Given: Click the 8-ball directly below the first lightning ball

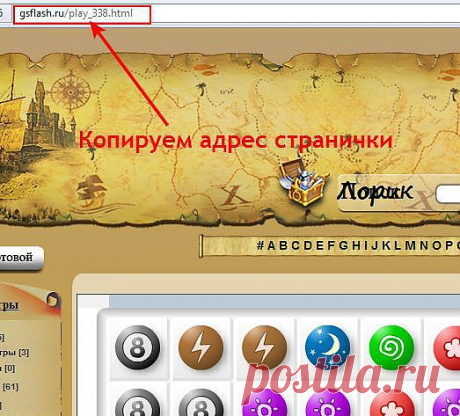Looking at the screenshot, I should pyautogui.click(x=201, y=402).
